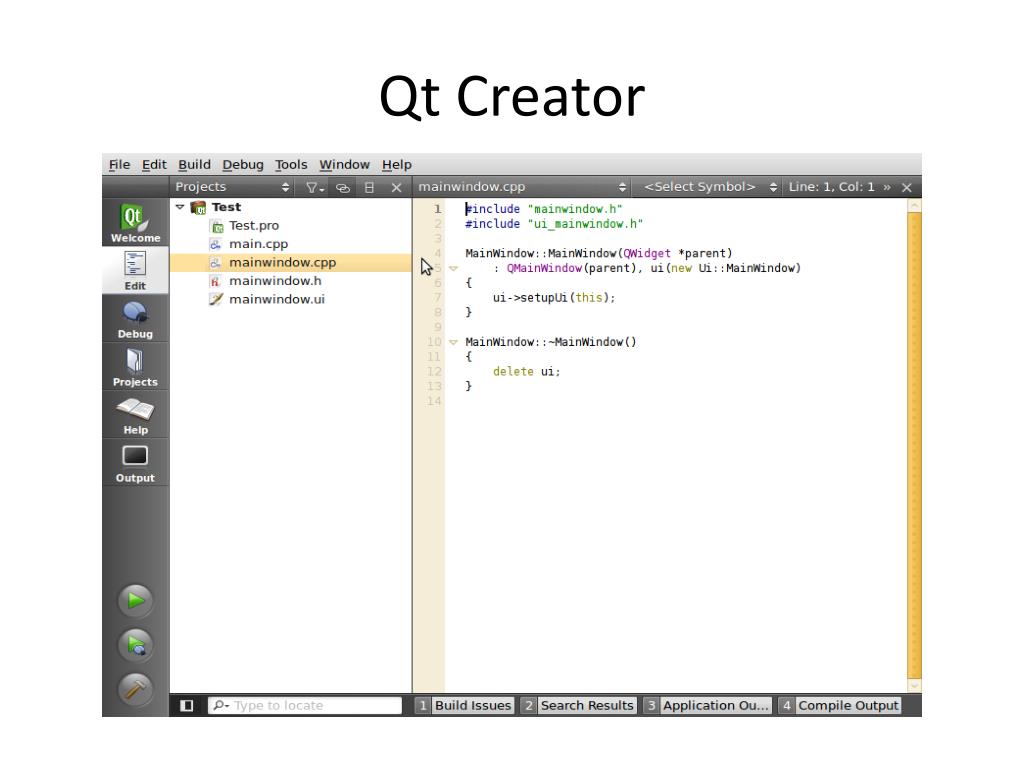Click the Test project folder icon
The width and height of the screenshot is (1024, 768).
198,207
